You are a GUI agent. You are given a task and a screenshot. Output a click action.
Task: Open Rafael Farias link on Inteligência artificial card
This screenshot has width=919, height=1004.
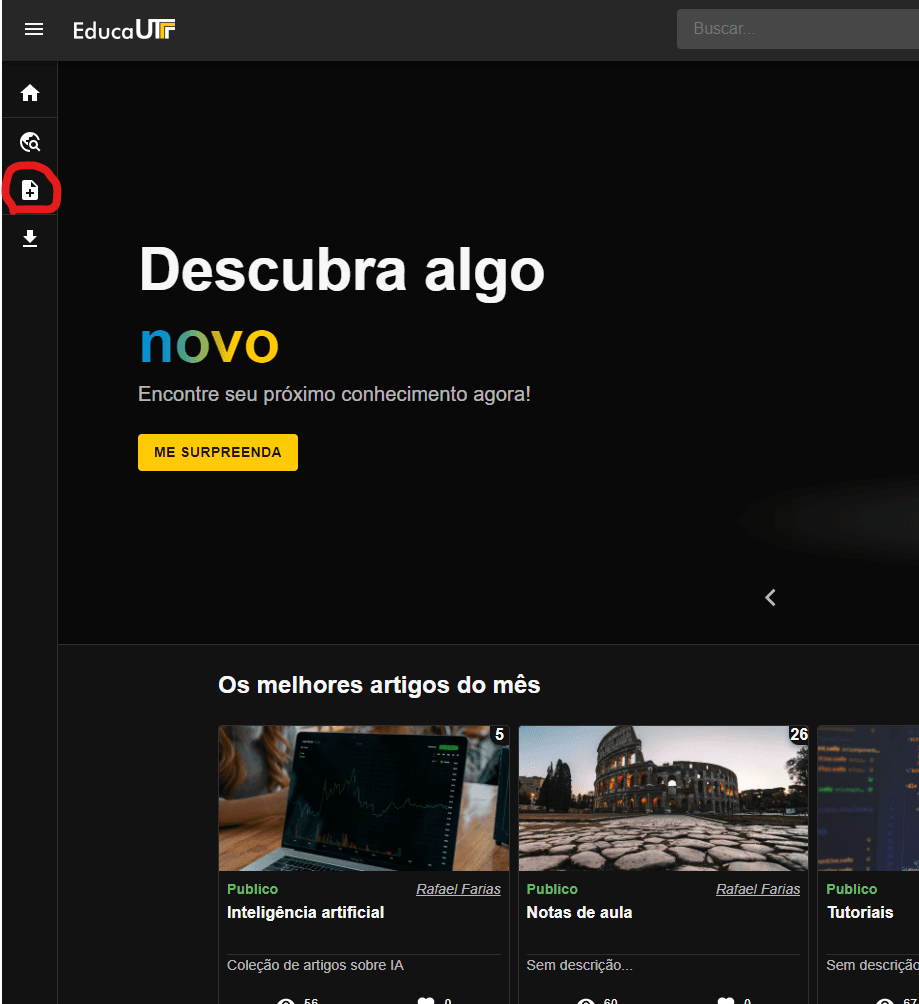pyautogui.click(x=459, y=889)
